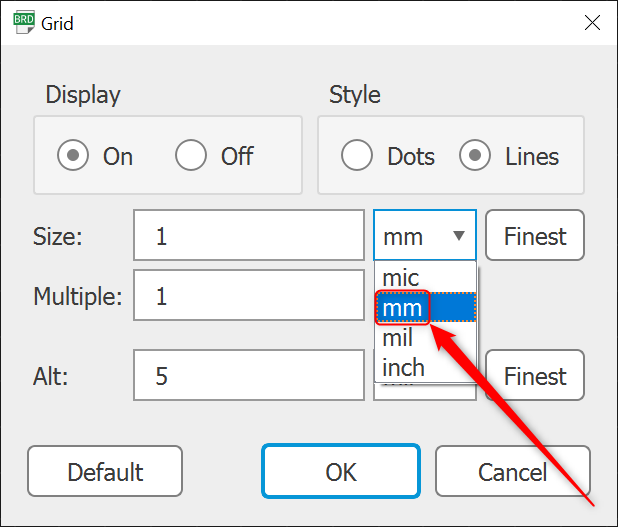This screenshot has width=618, height=527.
Task: Select Lines grid style
Action: coord(475,156)
